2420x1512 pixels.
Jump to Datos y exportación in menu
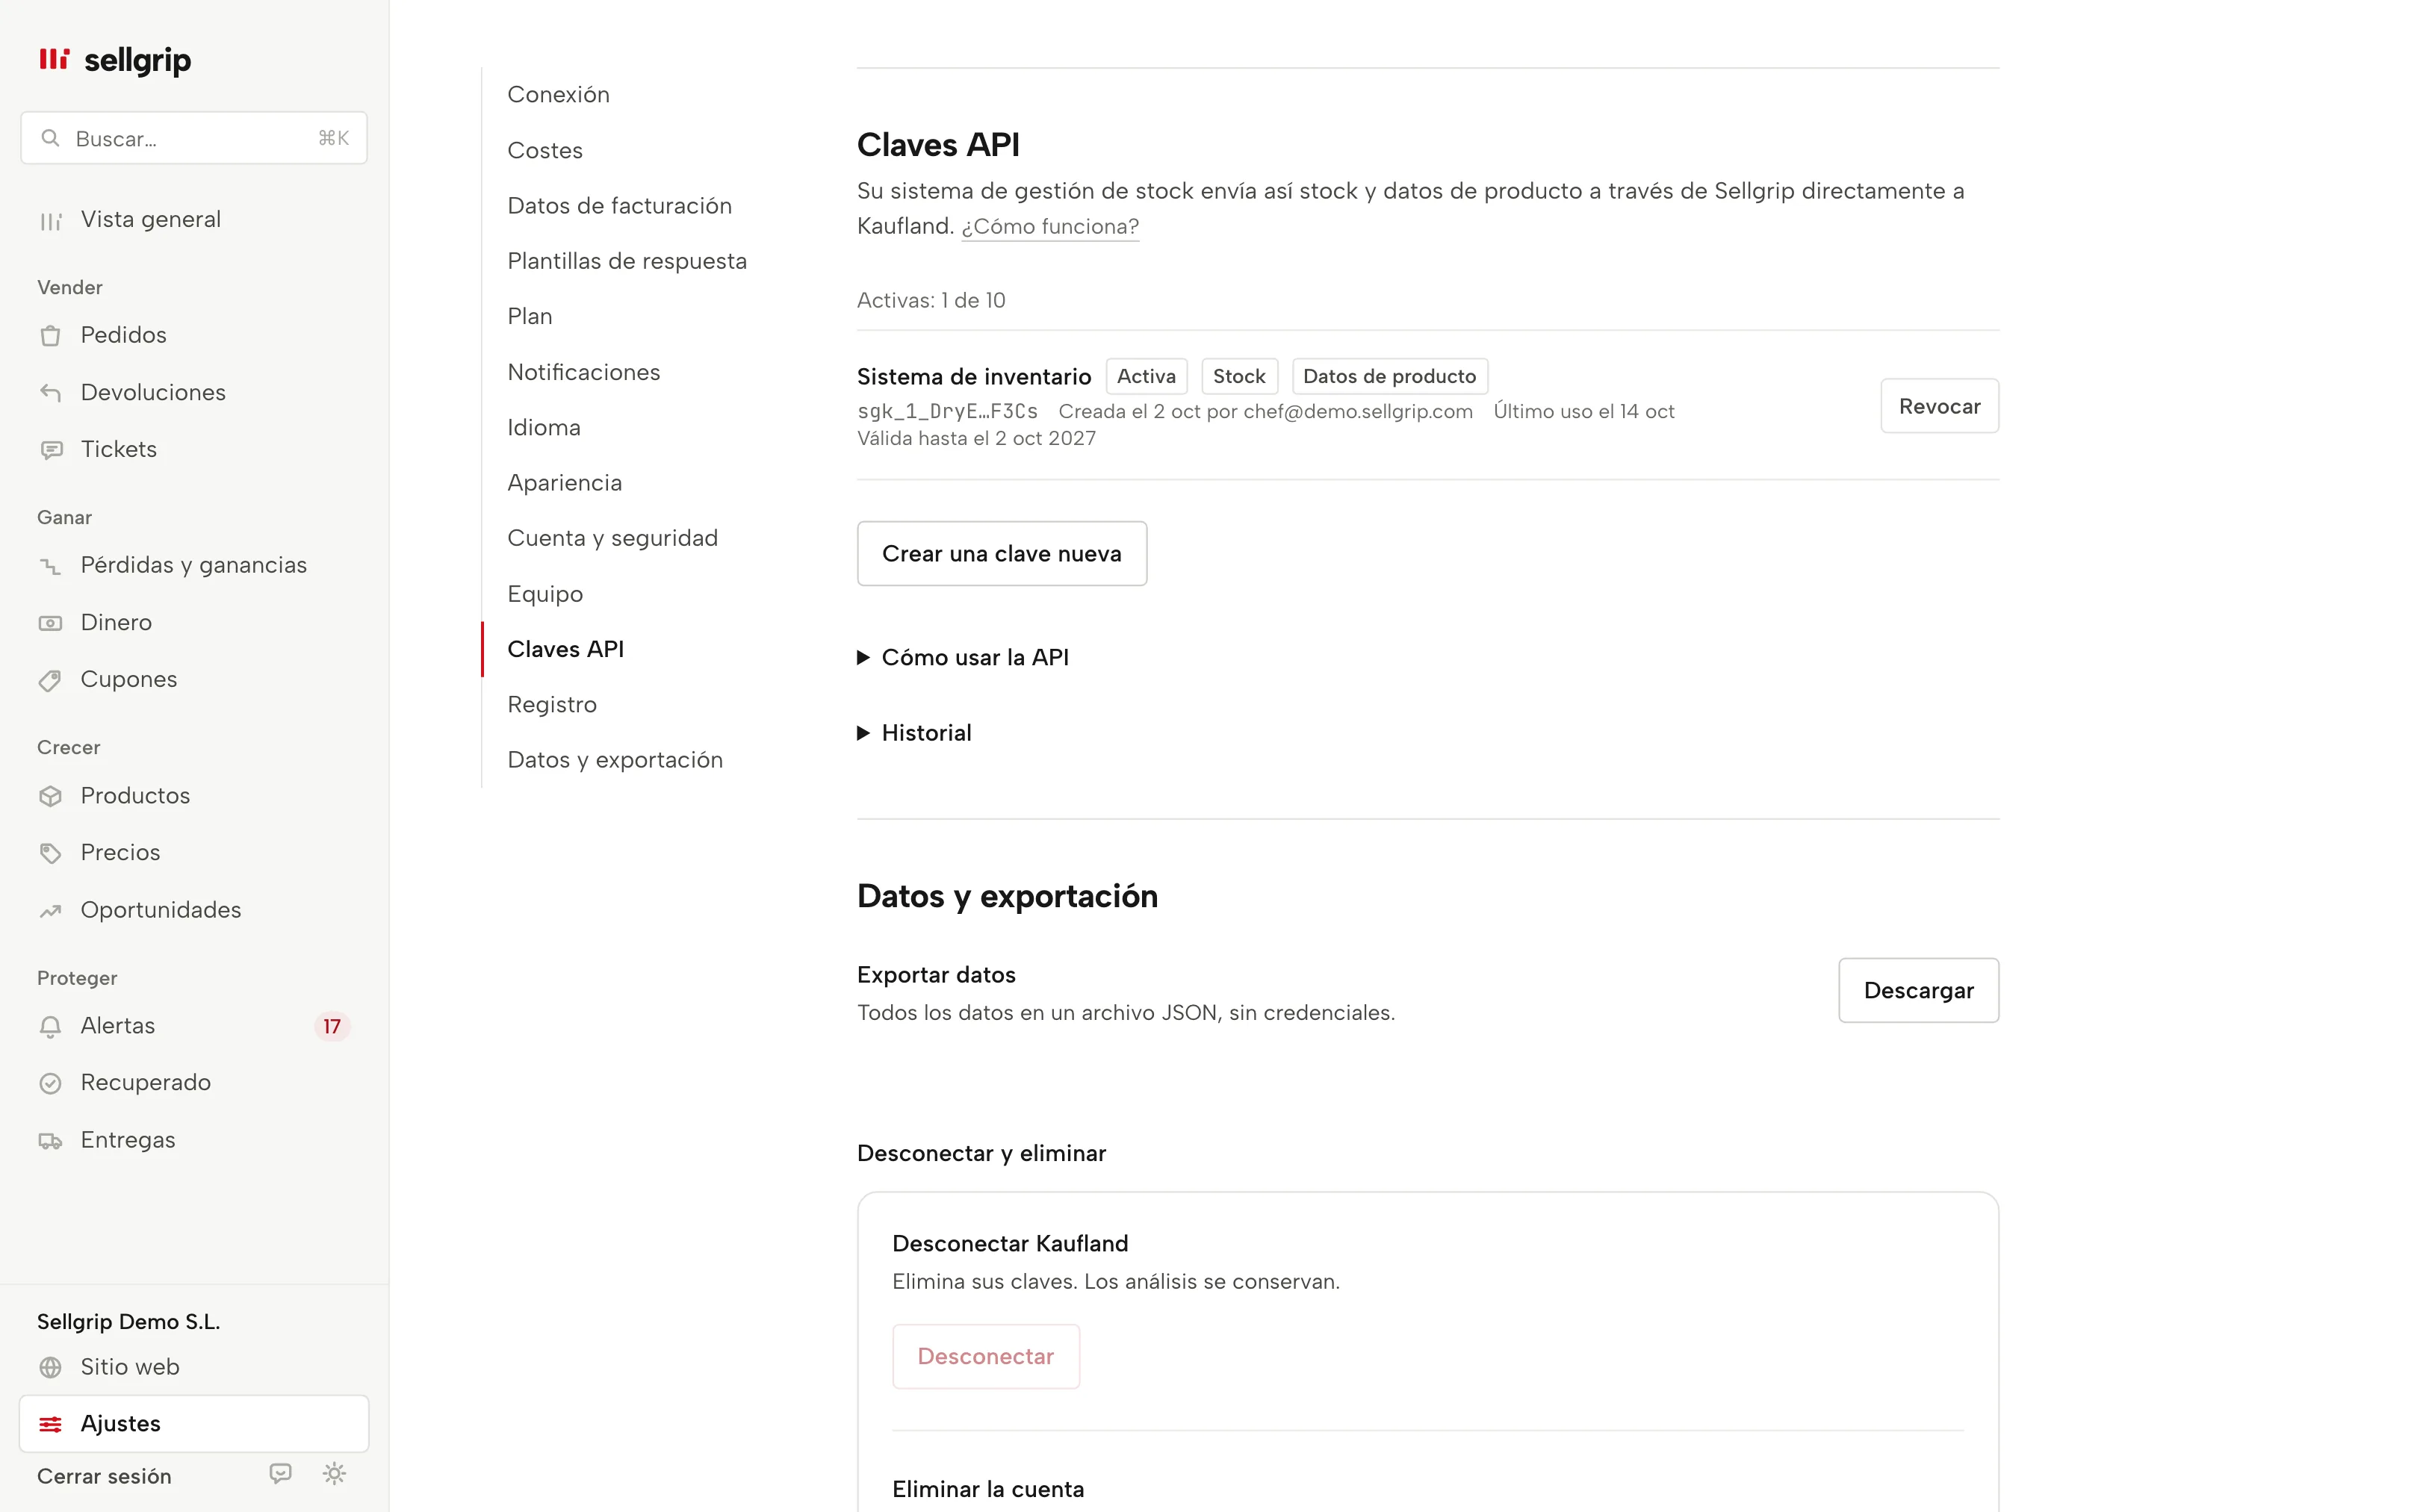click(x=615, y=760)
